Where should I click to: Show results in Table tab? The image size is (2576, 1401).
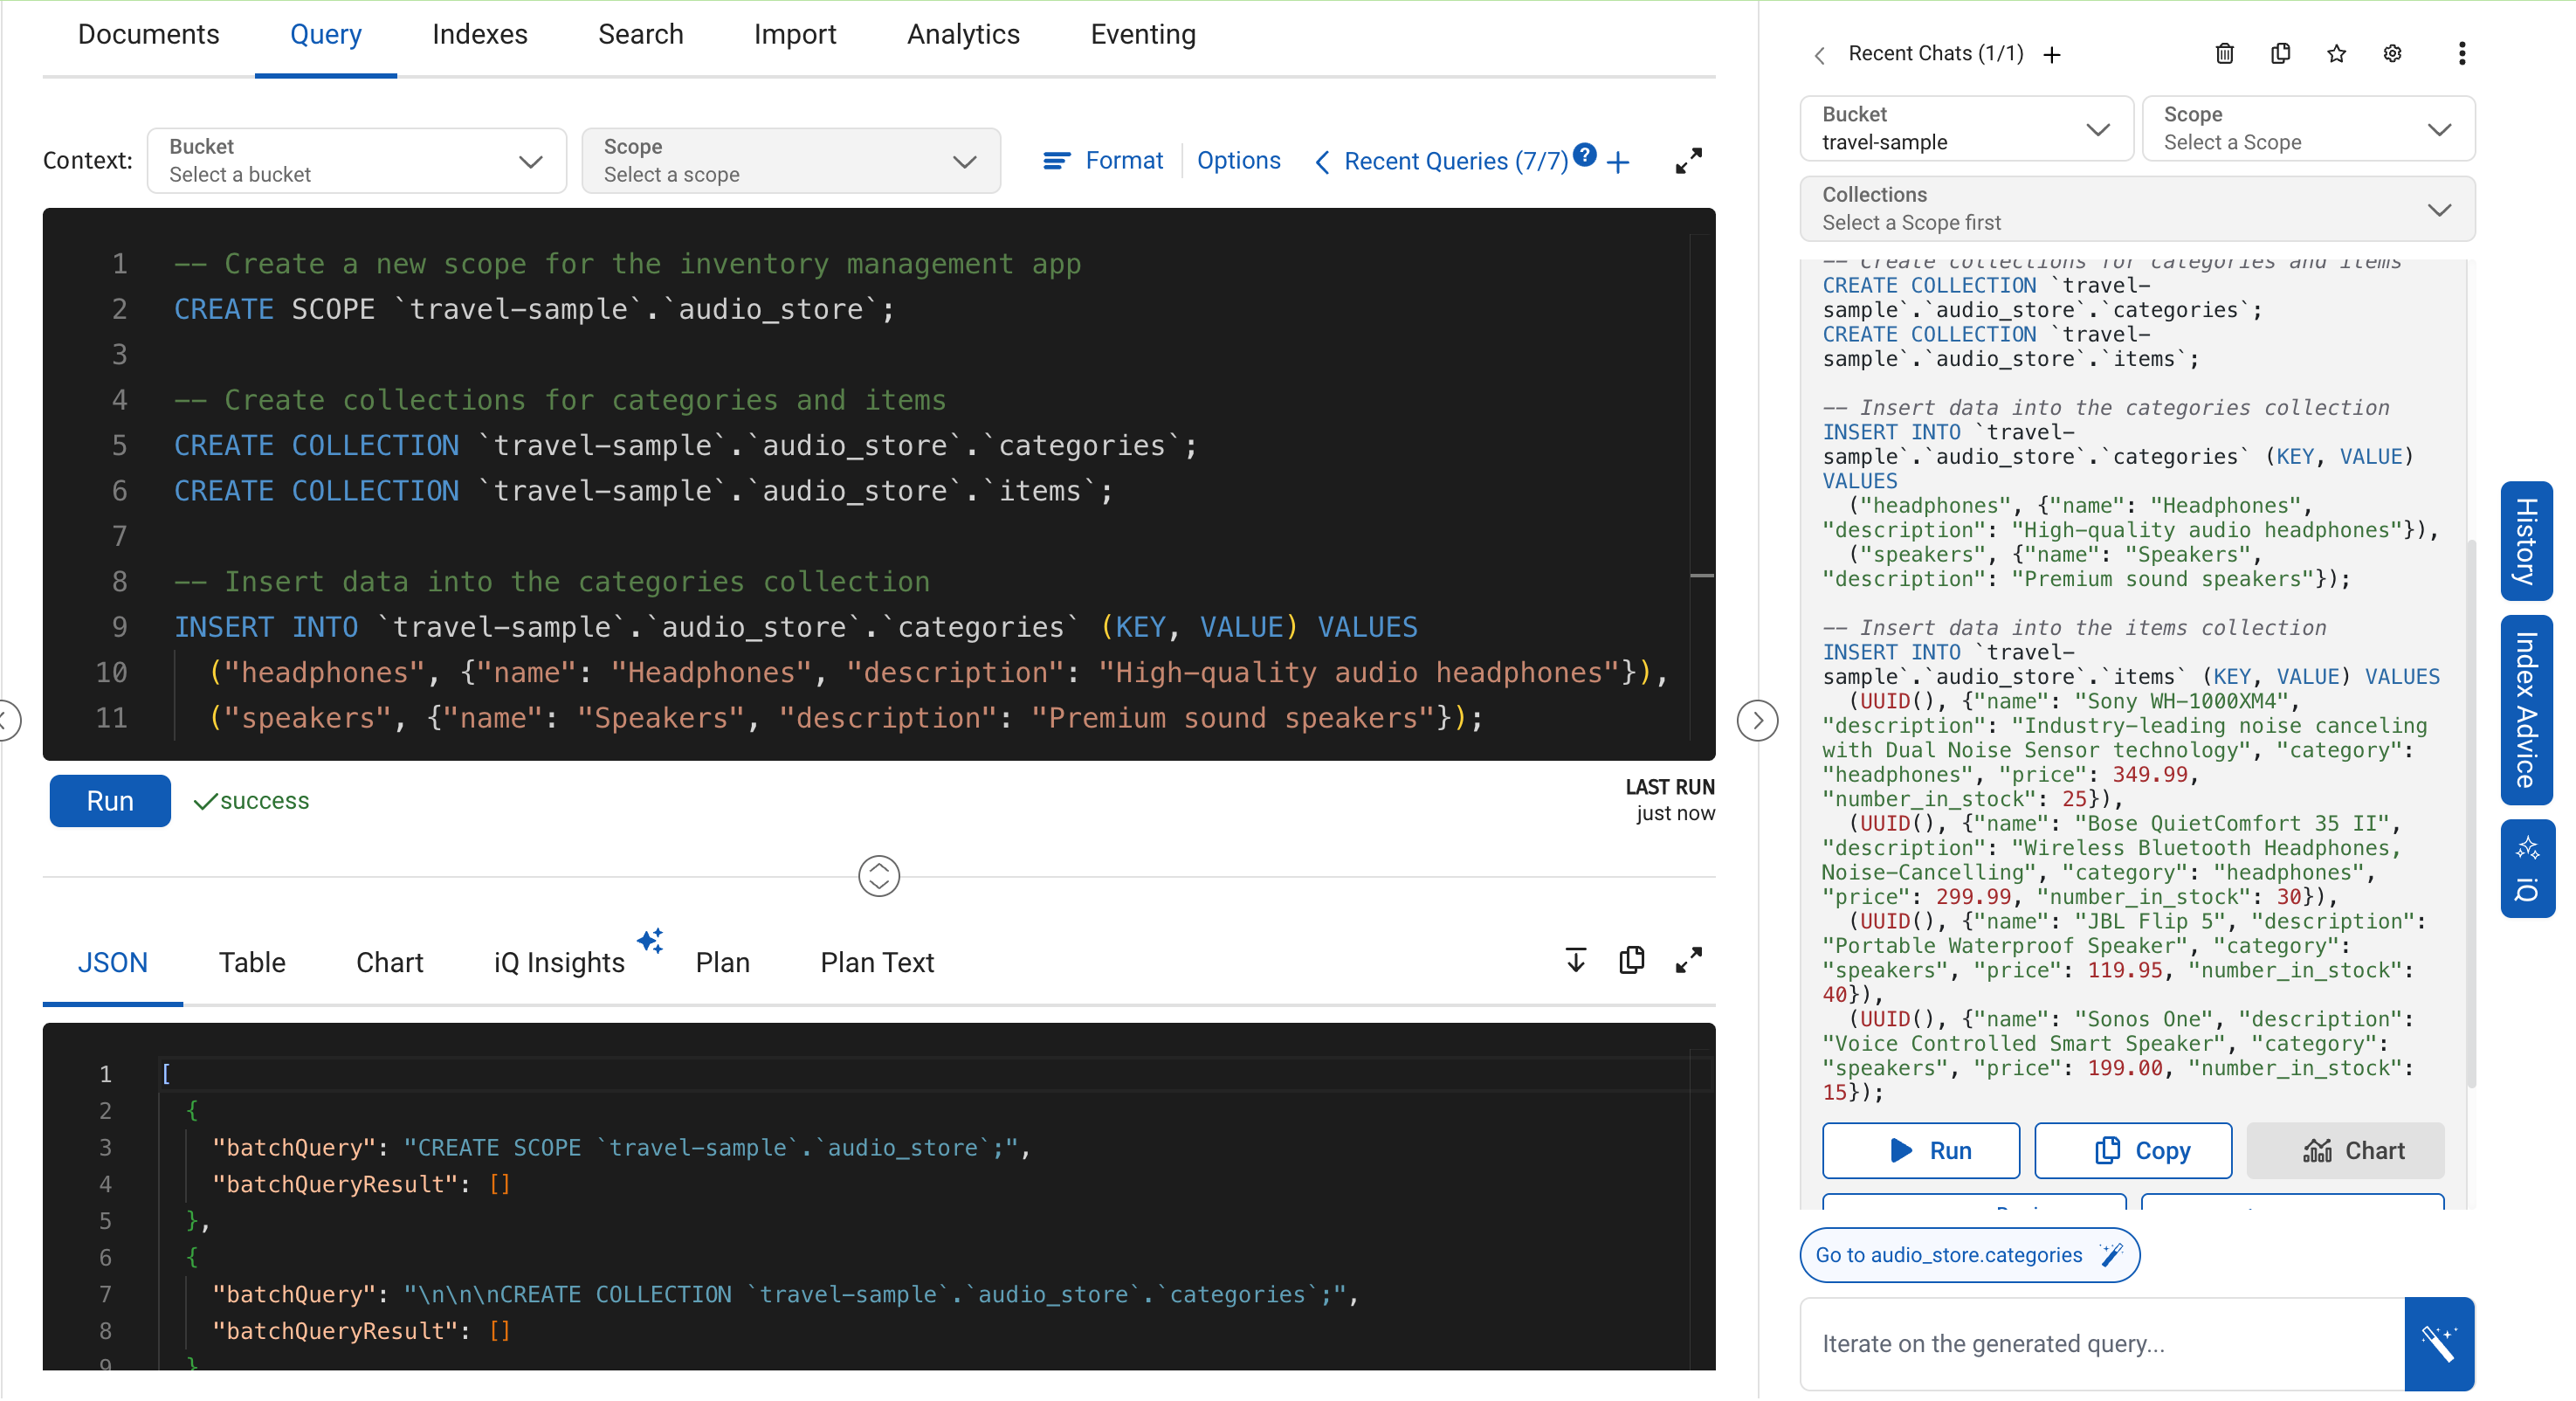(x=252, y=962)
